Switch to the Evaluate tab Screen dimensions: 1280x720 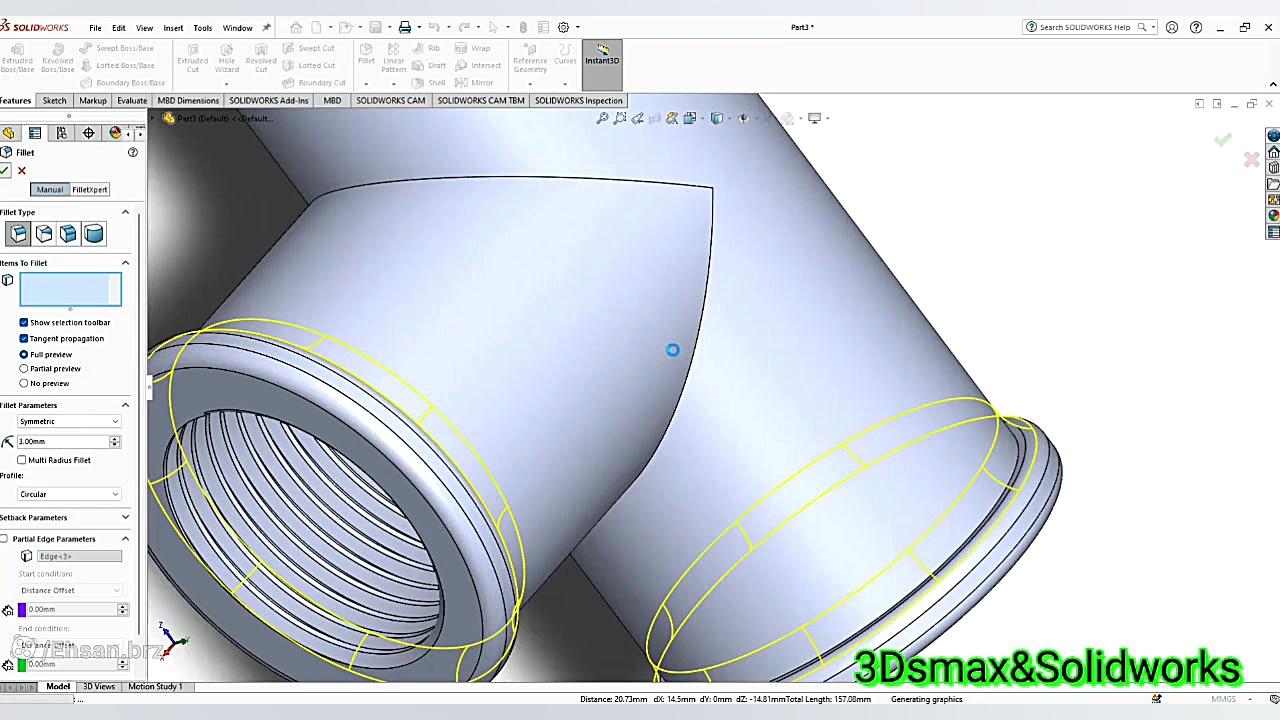[132, 100]
